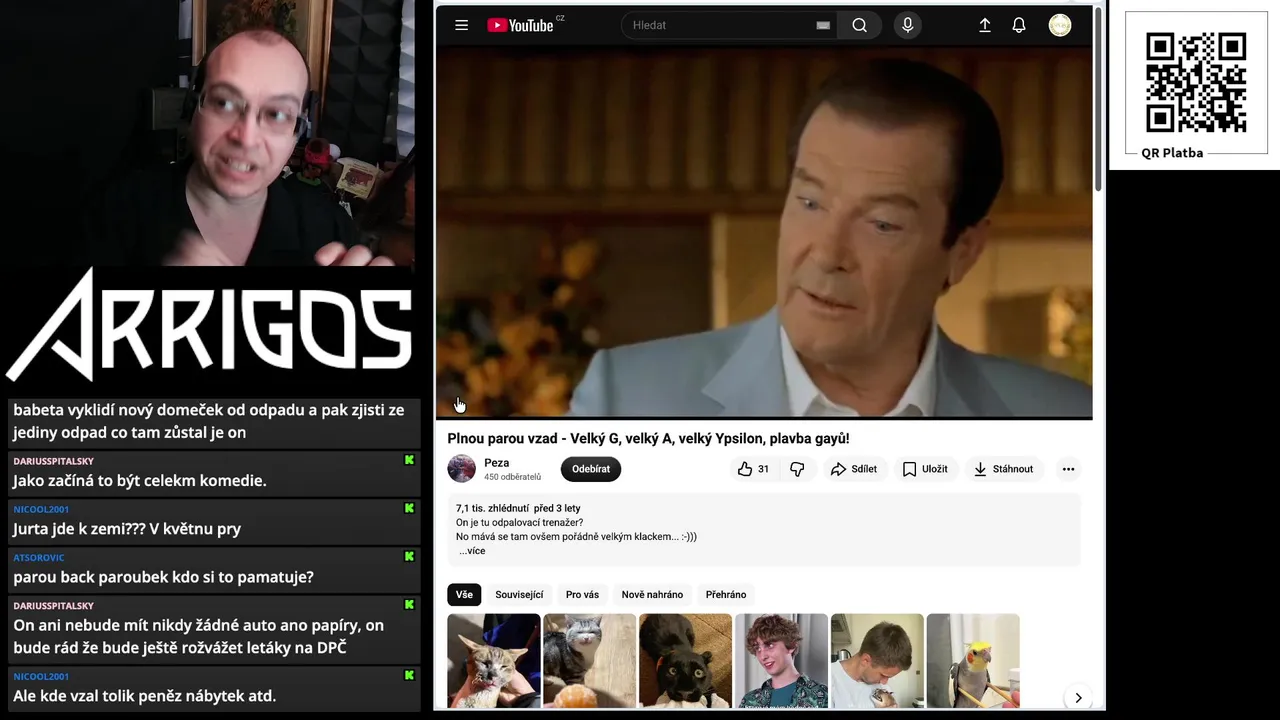Image resolution: width=1280 pixels, height=720 pixels.
Task: Open the three-dot more actions menu
Action: [x=1068, y=469]
